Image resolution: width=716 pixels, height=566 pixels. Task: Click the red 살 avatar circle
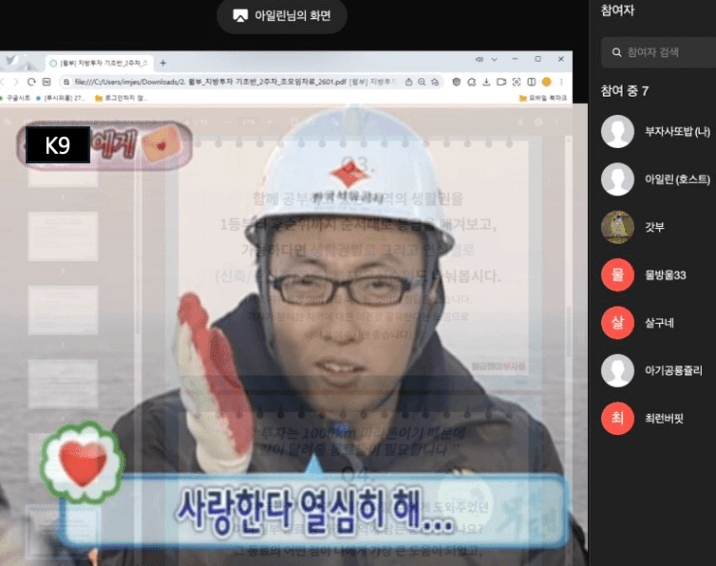pyautogui.click(x=617, y=323)
